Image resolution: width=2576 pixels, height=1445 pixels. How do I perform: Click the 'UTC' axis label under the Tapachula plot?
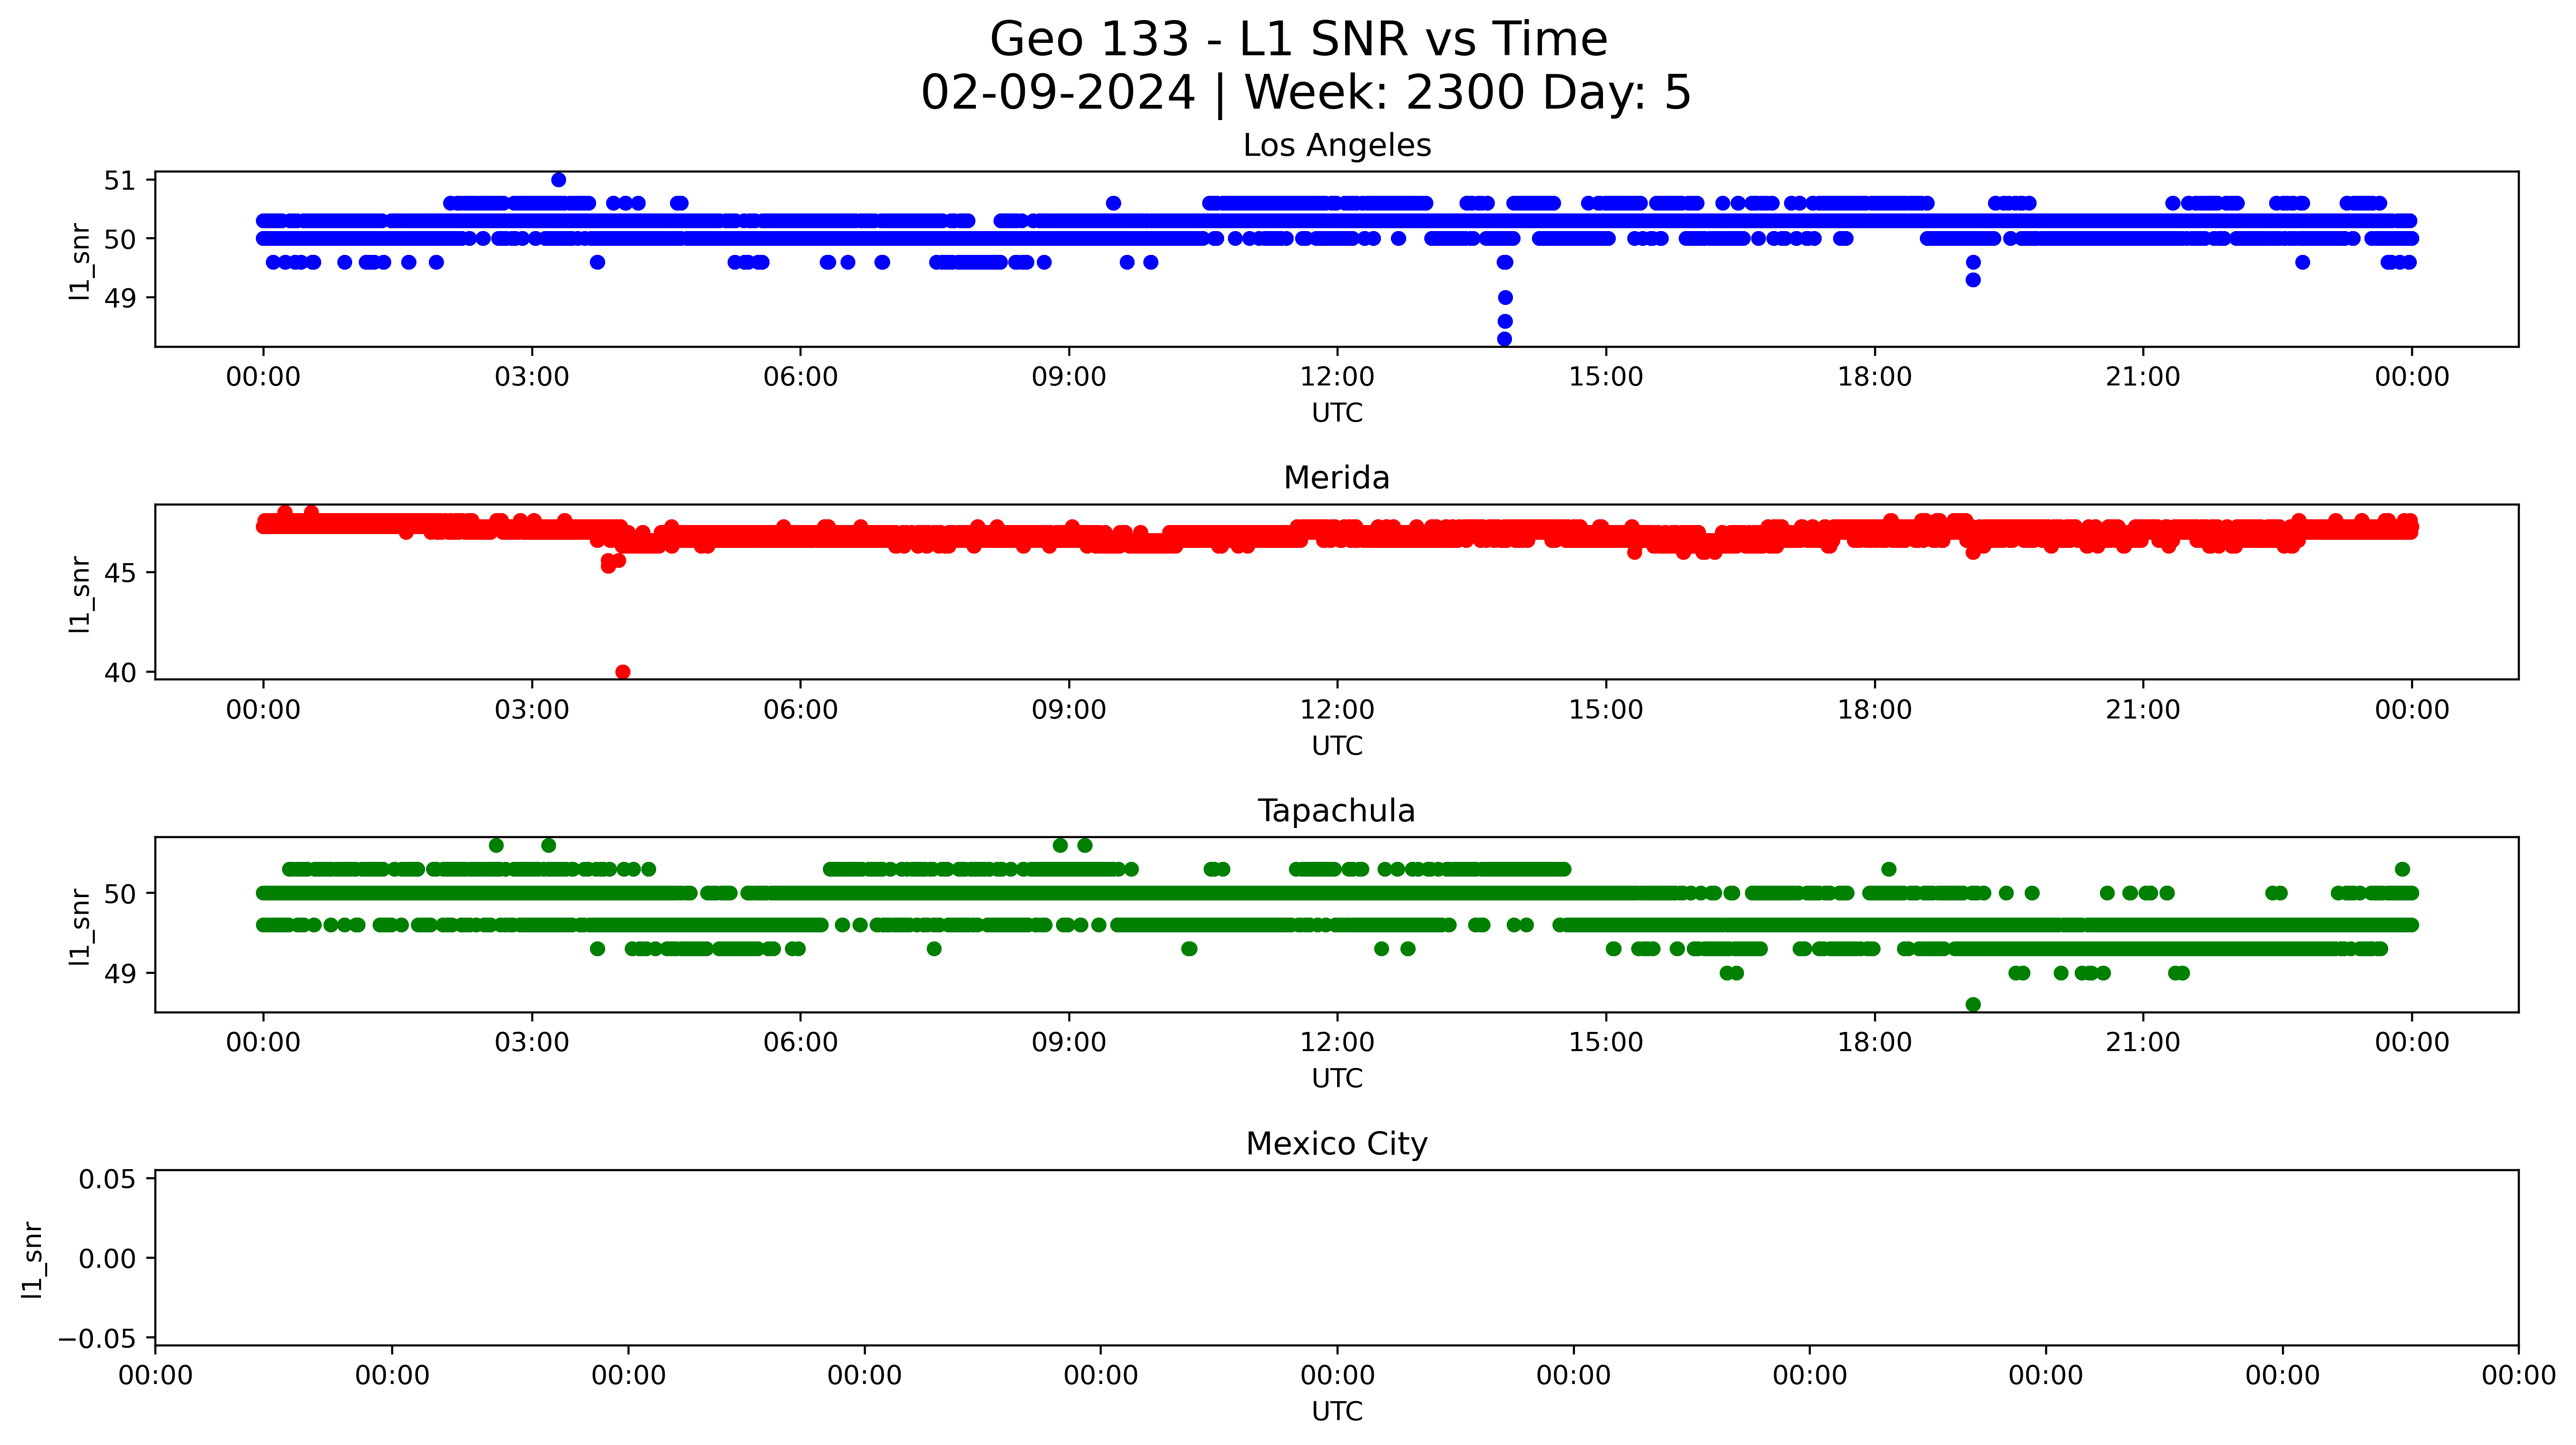pos(1337,1079)
